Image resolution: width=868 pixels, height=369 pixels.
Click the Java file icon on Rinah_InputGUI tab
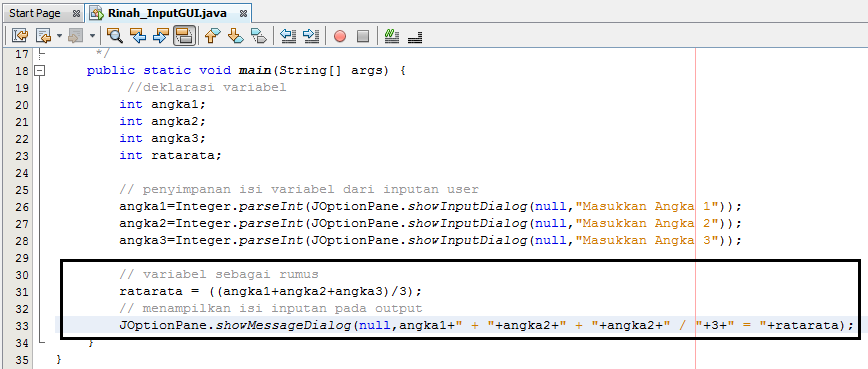coord(97,13)
